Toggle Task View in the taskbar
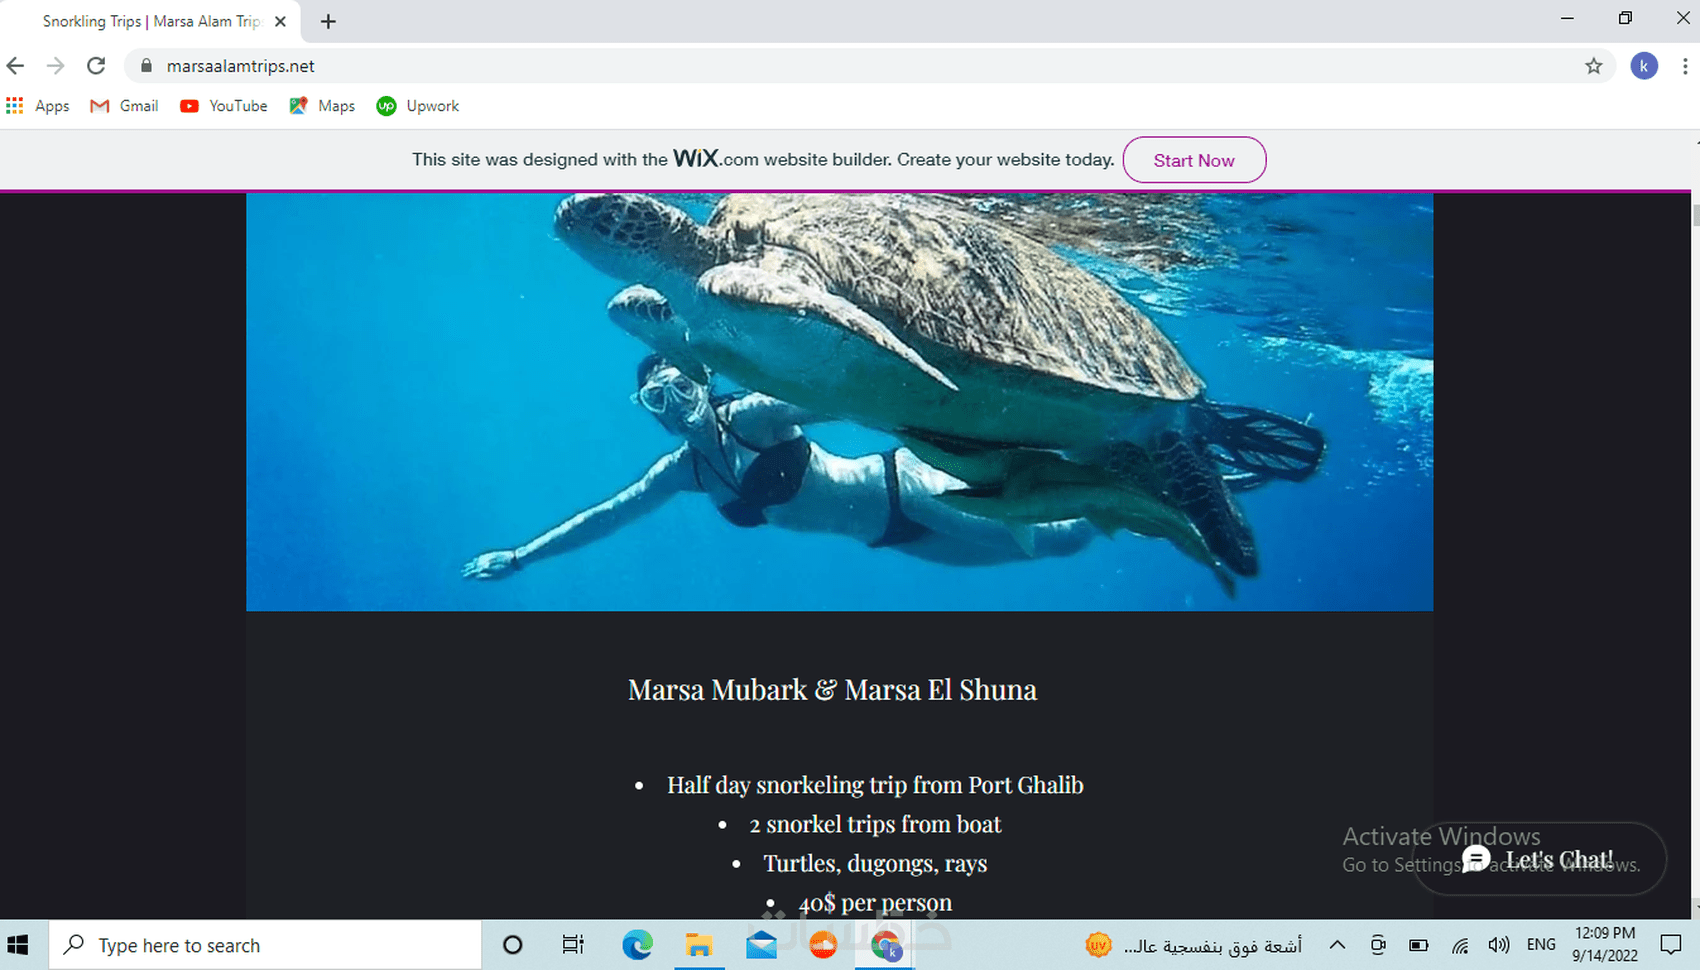Image resolution: width=1700 pixels, height=970 pixels. 572,944
